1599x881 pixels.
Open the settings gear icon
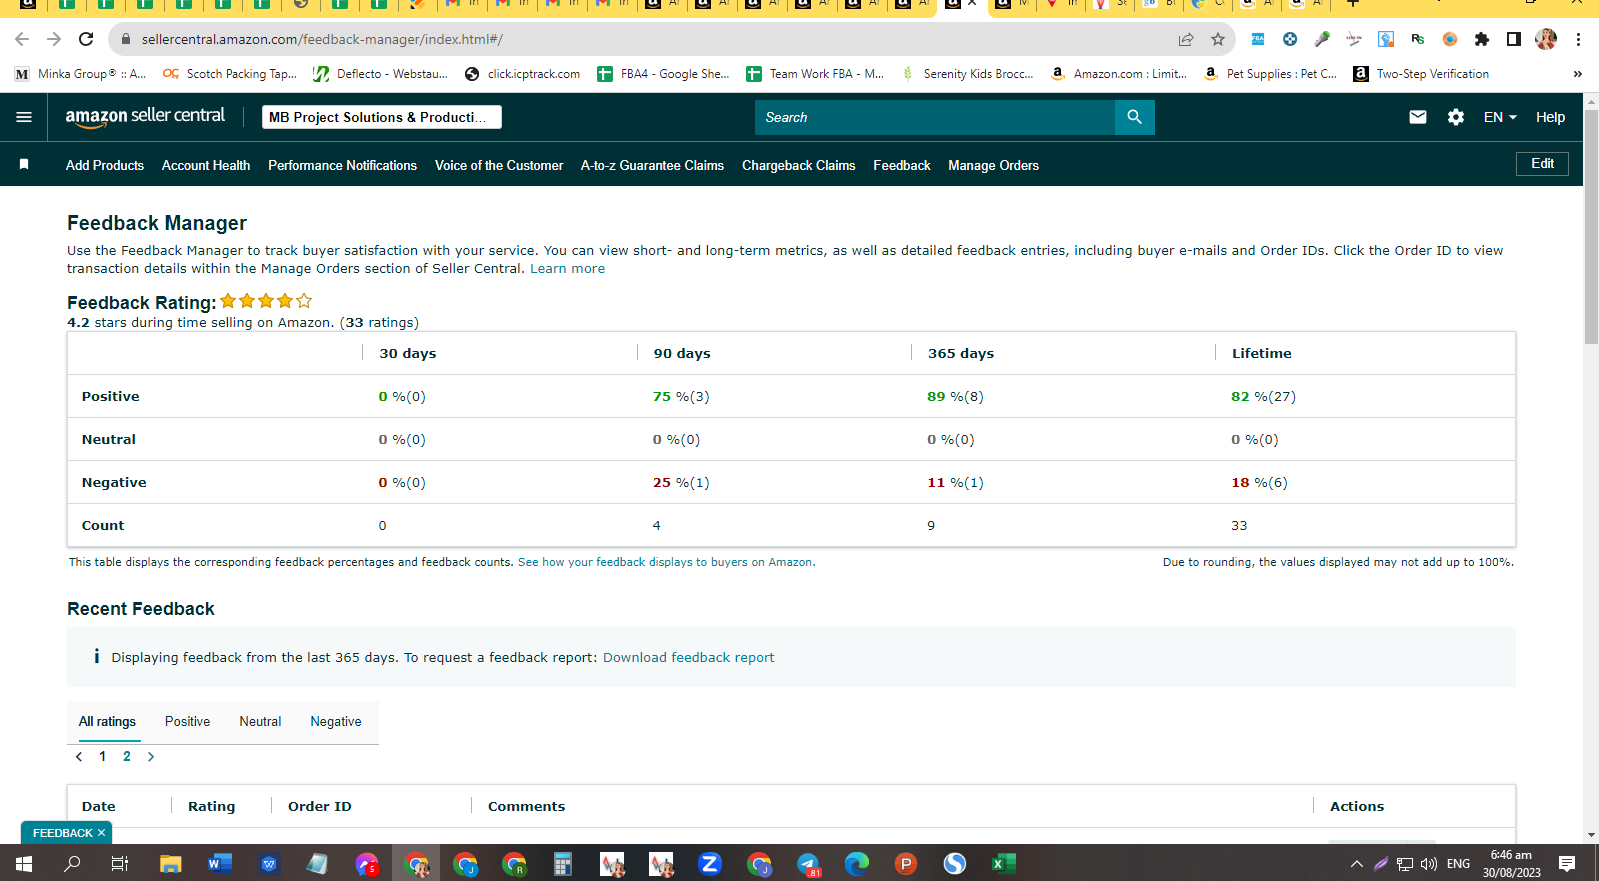click(x=1456, y=117)
